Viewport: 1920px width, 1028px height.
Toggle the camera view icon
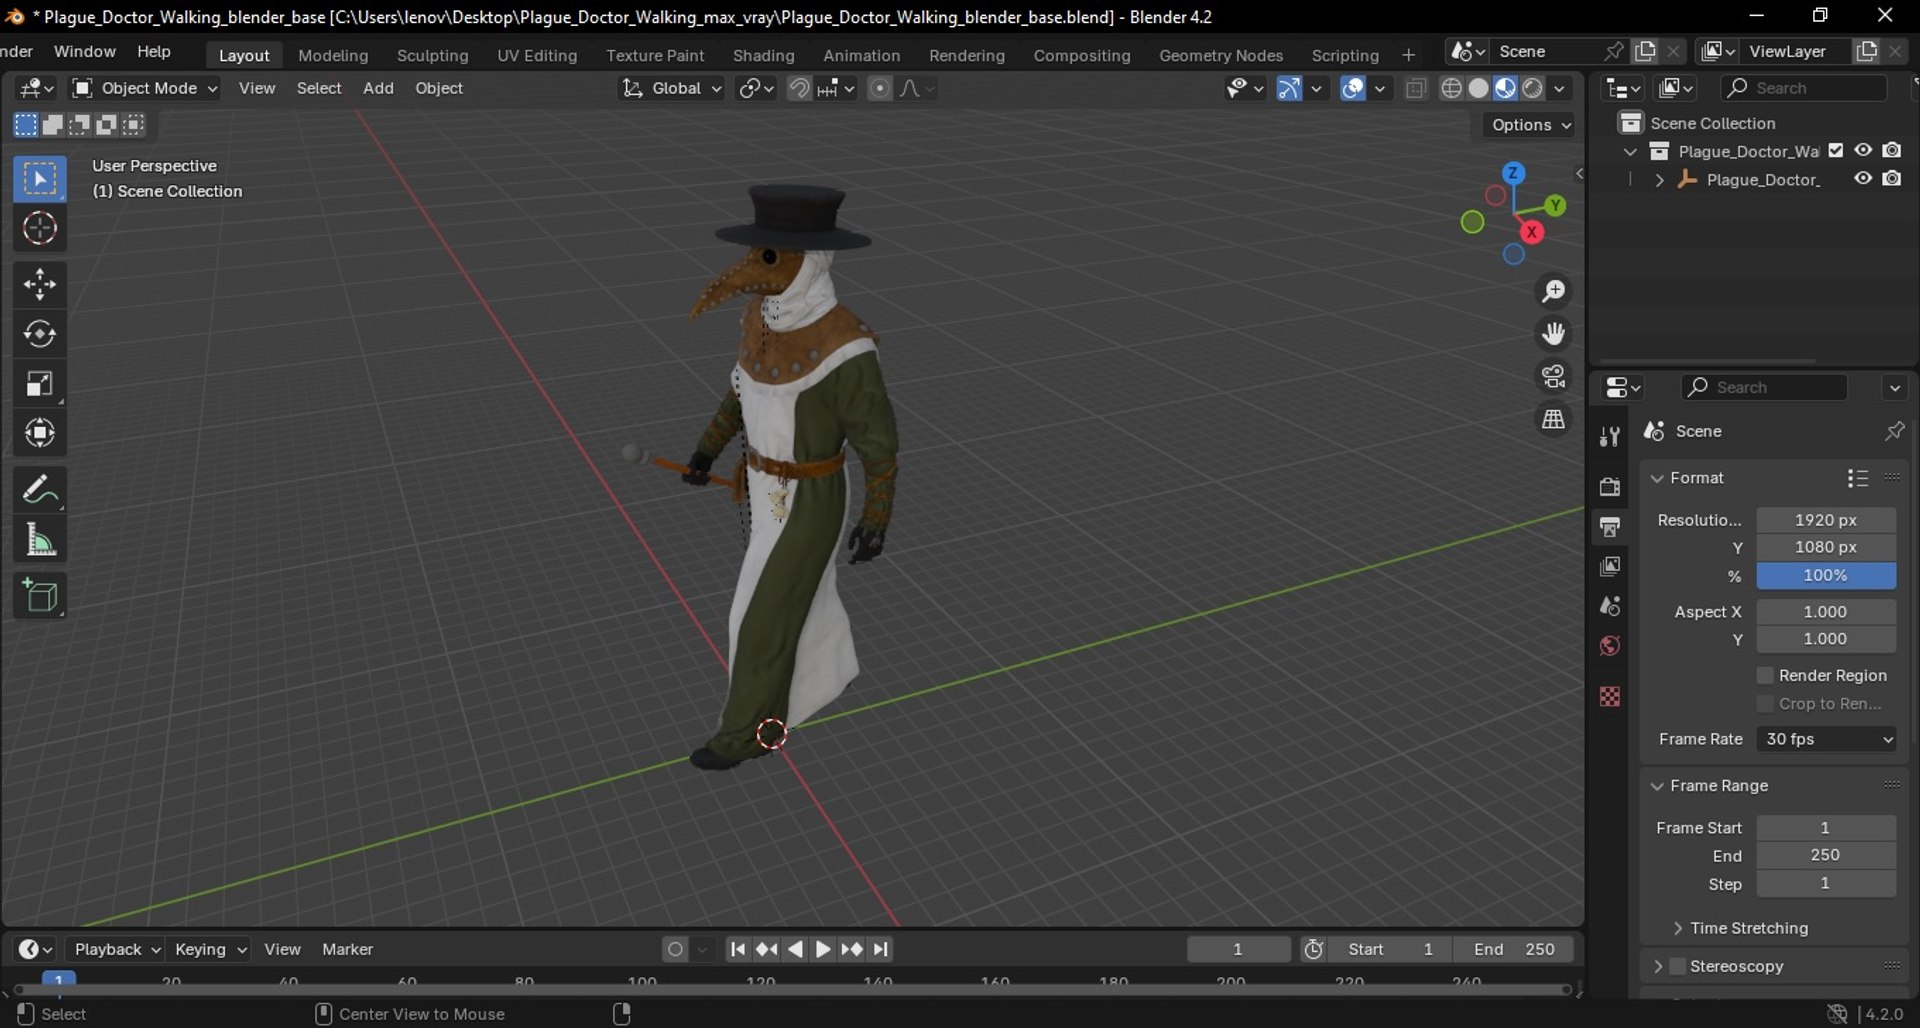coord(1553,377)
